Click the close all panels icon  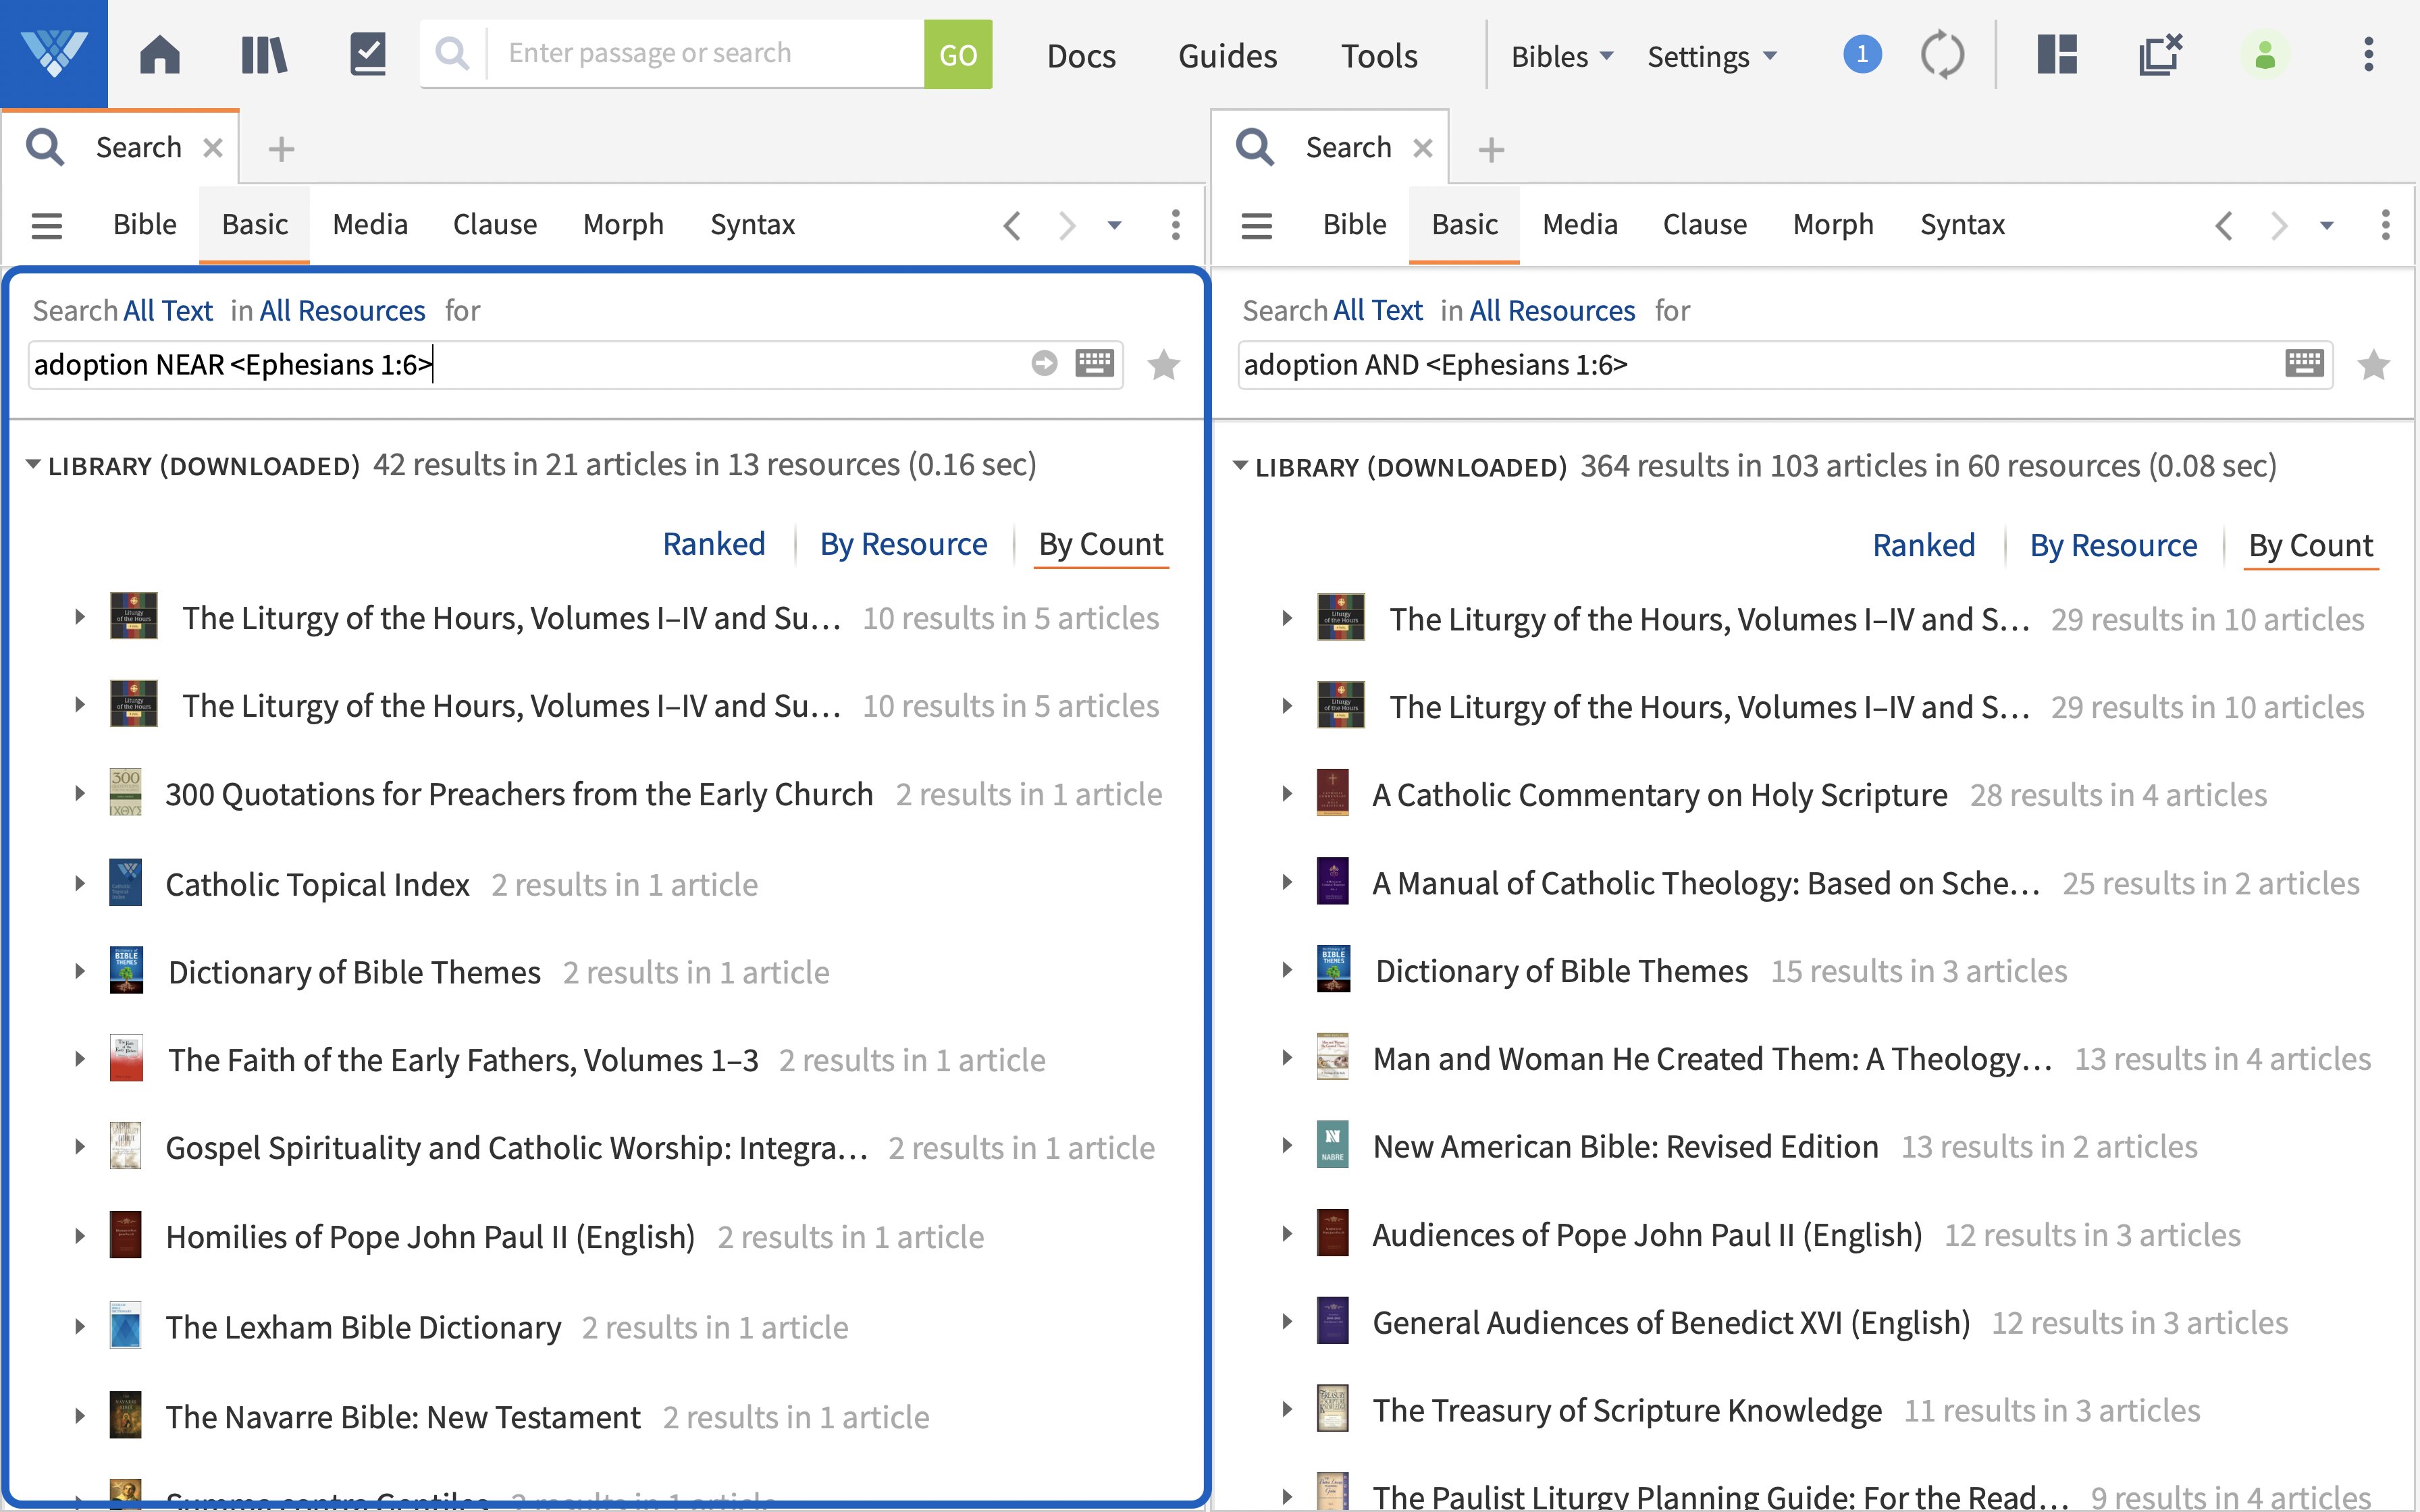2161,54
